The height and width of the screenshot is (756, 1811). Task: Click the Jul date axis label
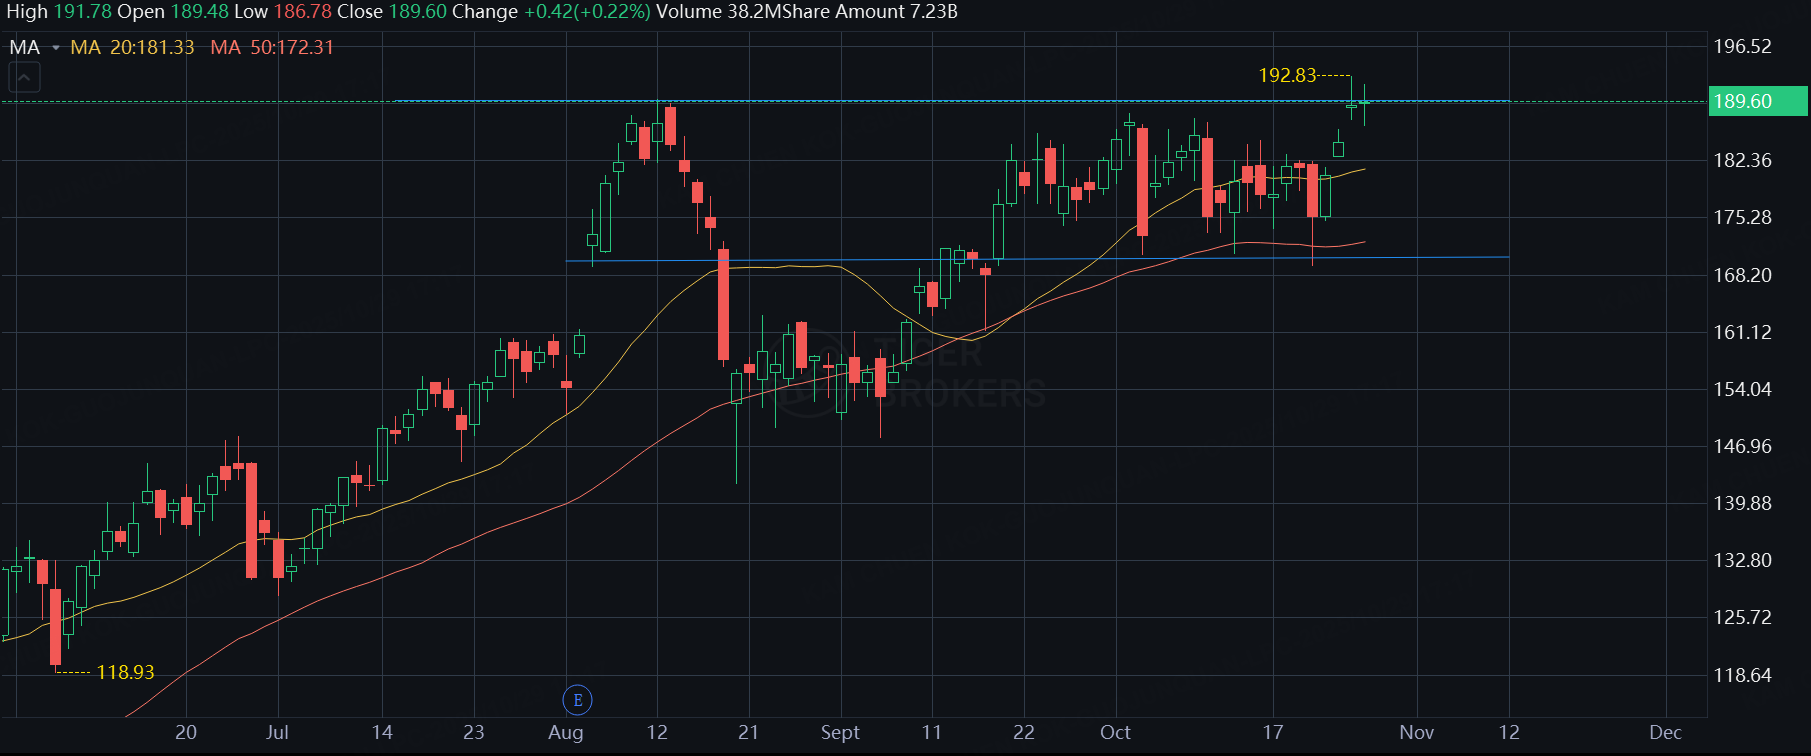coord(277,732)
